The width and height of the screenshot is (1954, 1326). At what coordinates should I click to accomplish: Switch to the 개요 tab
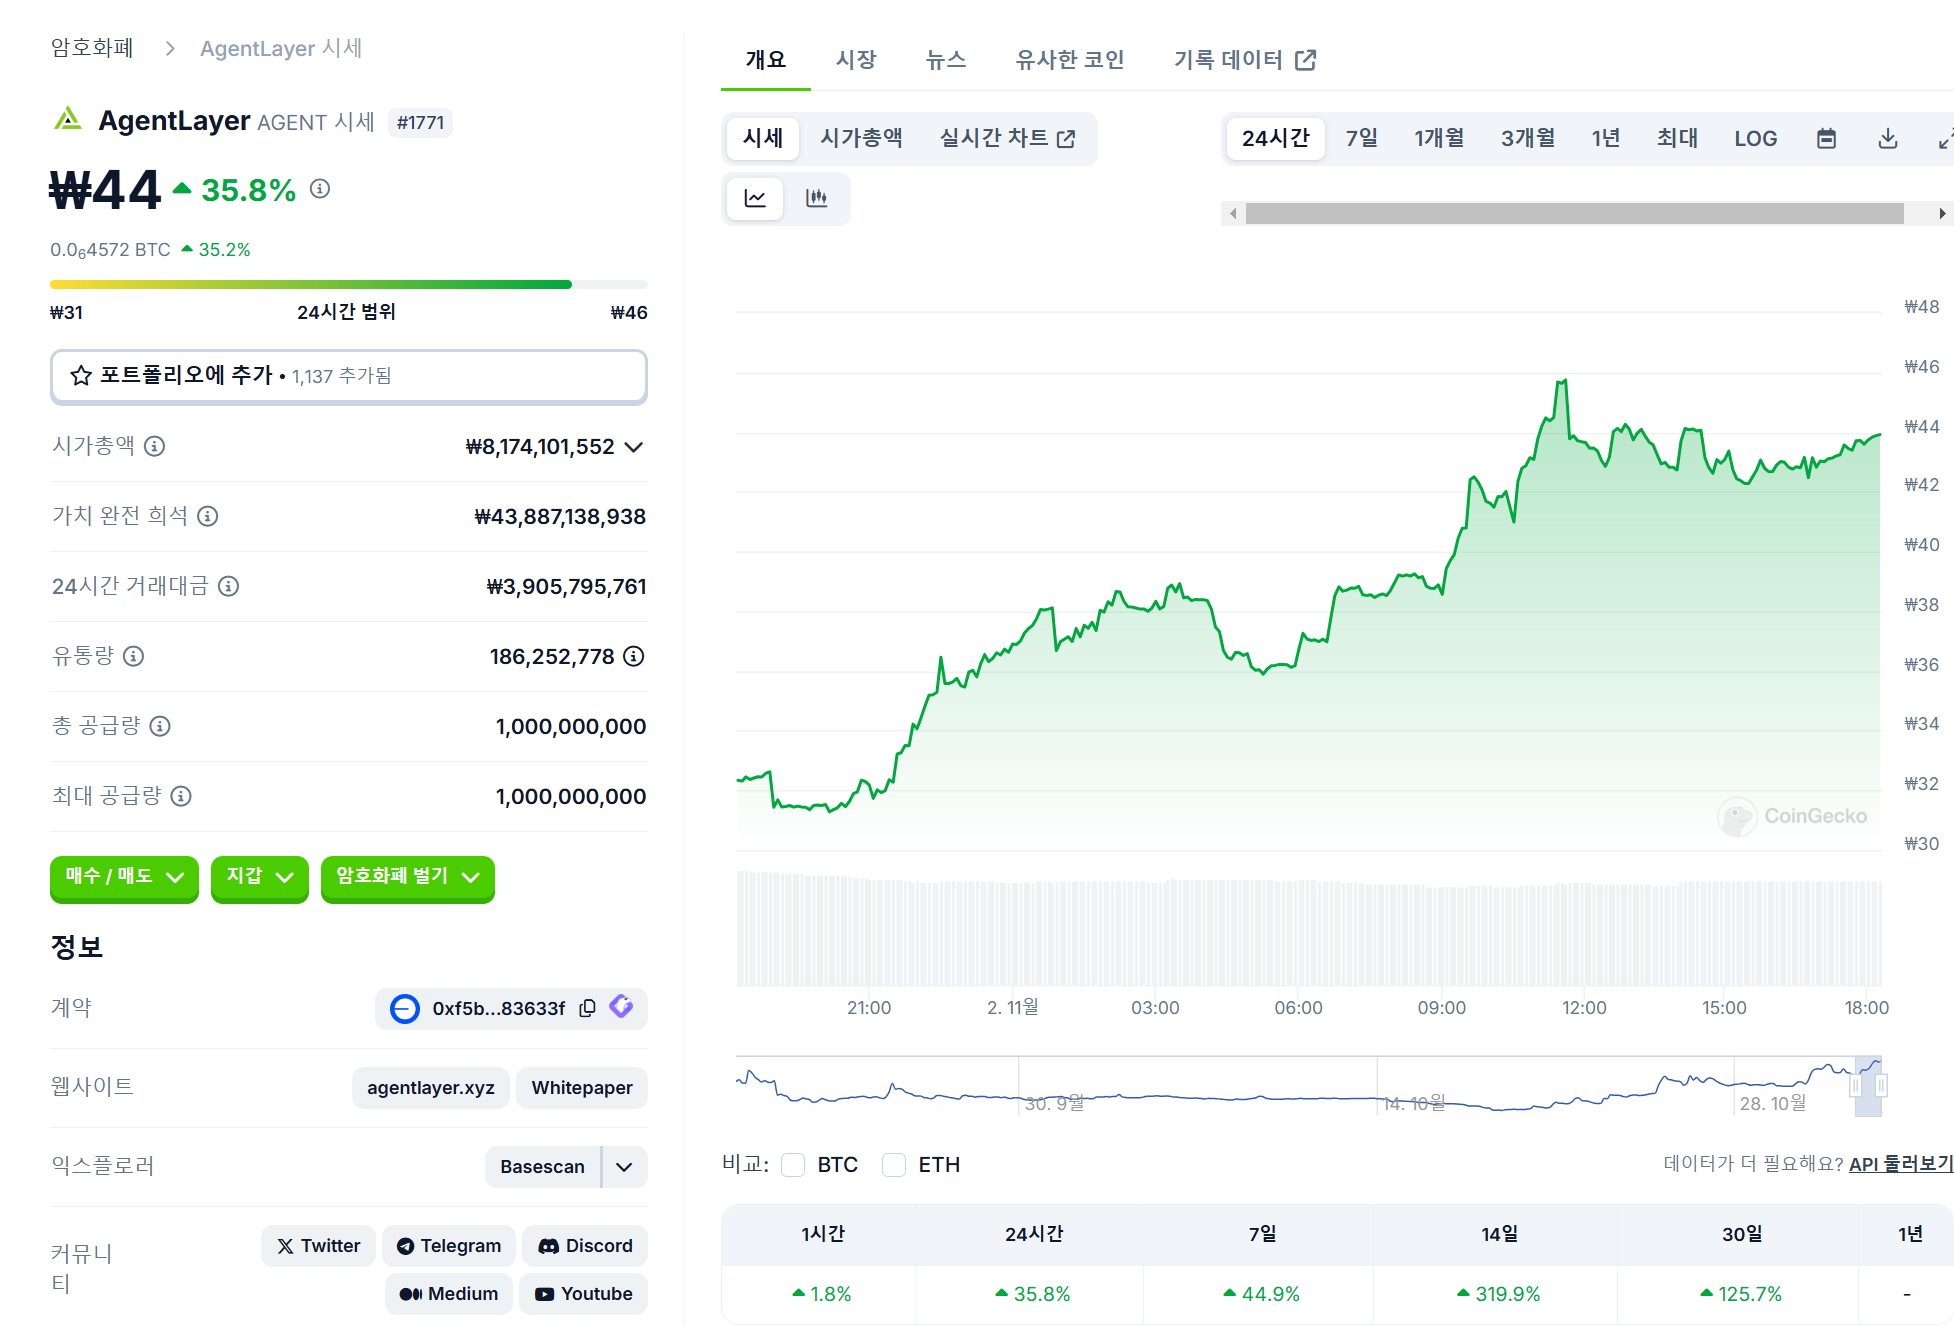click(x=766, y=60)
